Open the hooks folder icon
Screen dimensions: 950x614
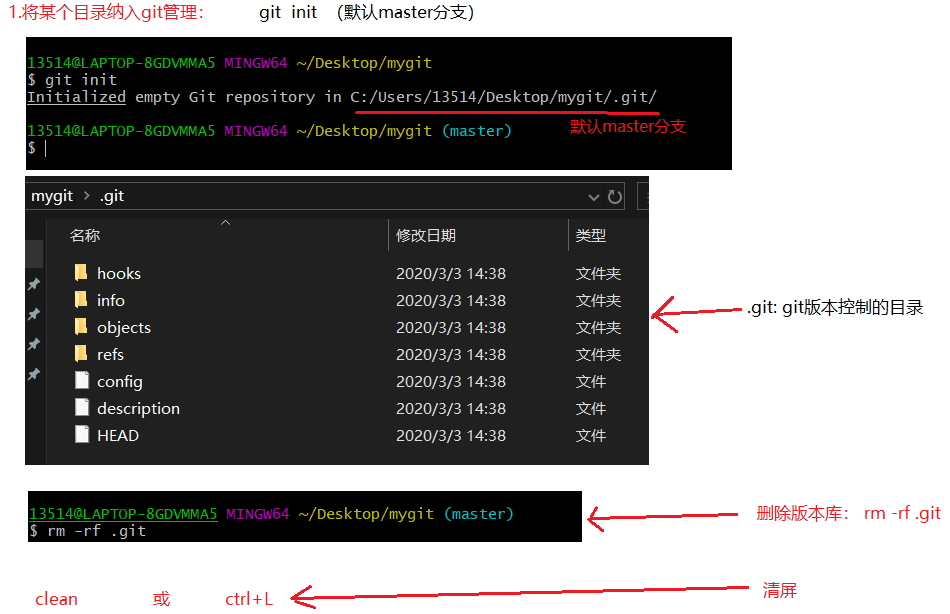(82, 273)
